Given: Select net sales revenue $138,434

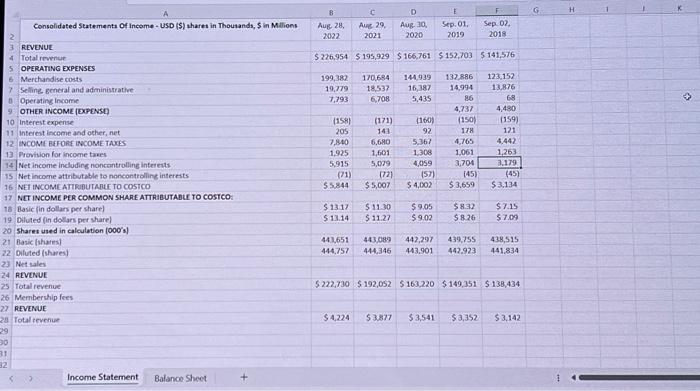Looking at the screenshot, I should point(502,284).
